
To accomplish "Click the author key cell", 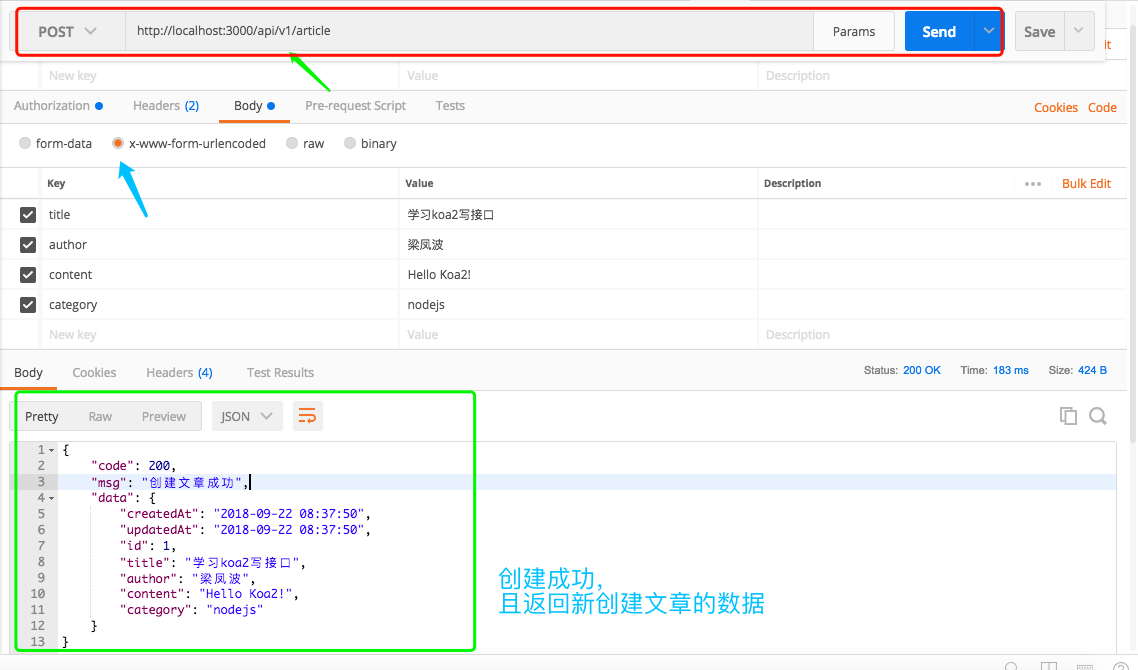I will 219,245.
